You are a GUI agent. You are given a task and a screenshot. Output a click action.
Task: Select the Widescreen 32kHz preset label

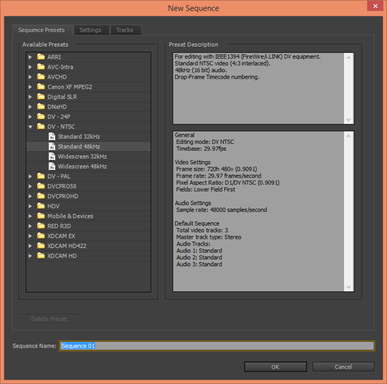pos(82,157)
